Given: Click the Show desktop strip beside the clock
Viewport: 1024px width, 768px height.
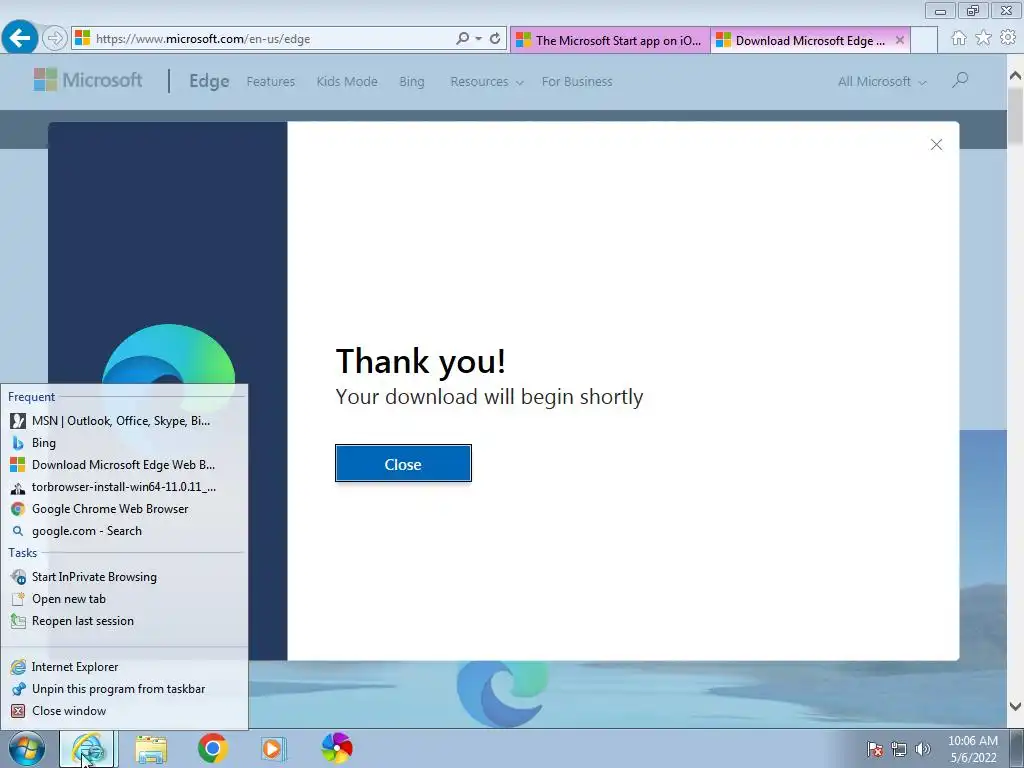Looking at the screenshot, I should tap(1016, 749).
